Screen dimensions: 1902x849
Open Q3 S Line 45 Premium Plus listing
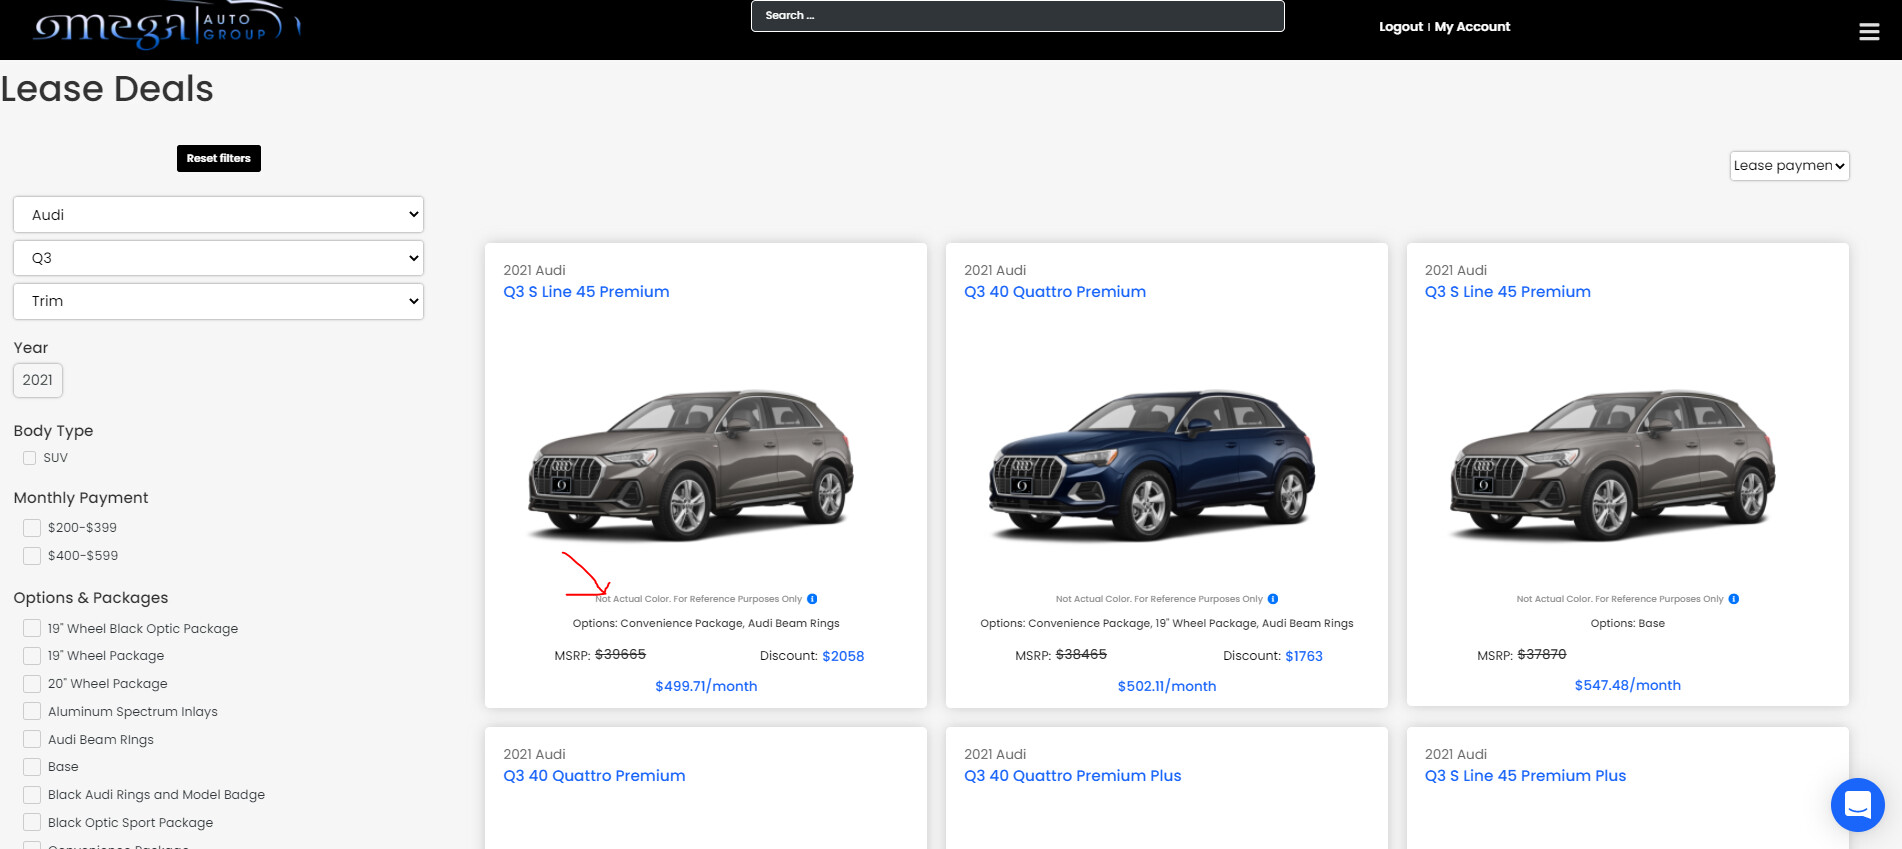click(1525, 776)
